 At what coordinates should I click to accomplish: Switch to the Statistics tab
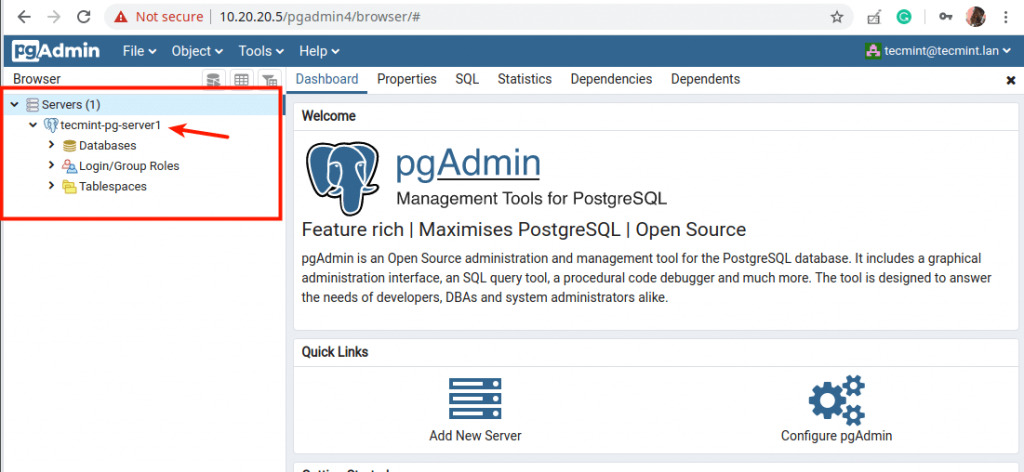click(524, 79)
